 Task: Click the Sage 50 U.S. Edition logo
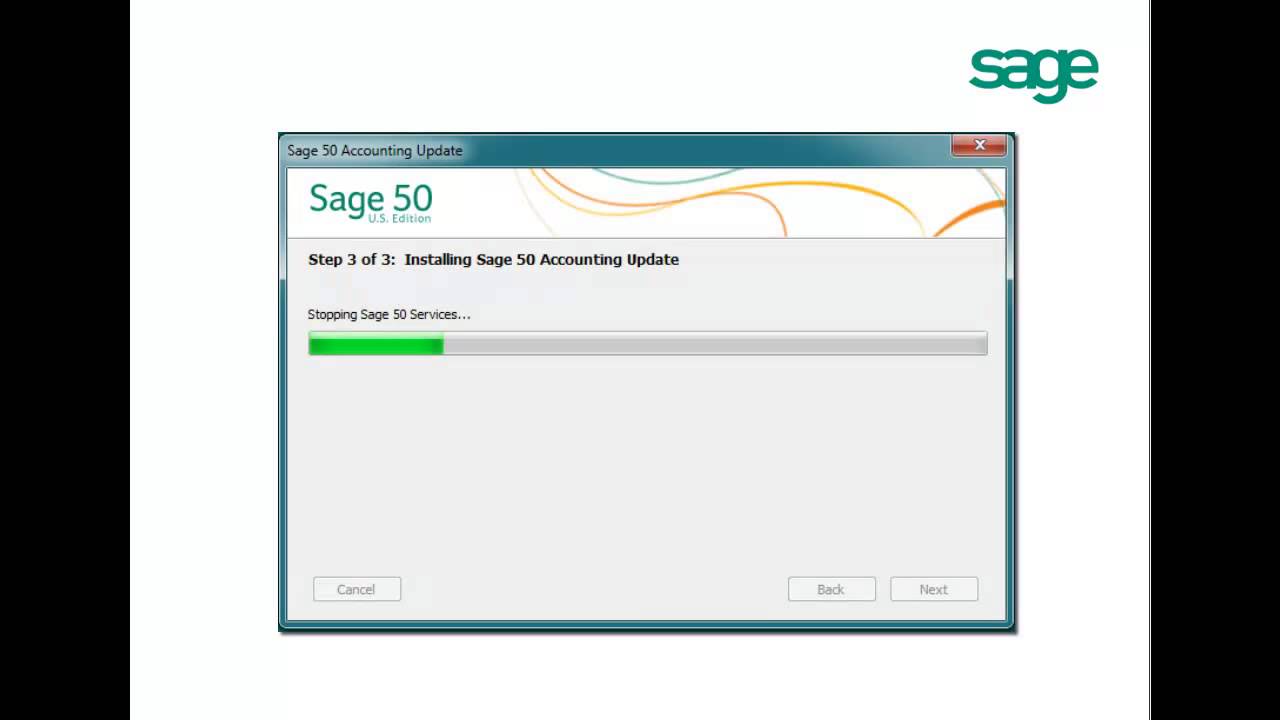pos(371,202)
